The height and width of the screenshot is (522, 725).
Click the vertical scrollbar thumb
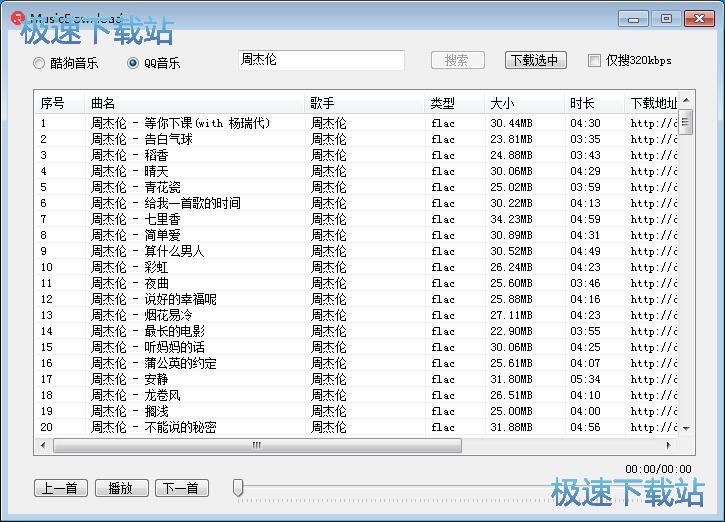pyautogui.click(x=686, y=122)
